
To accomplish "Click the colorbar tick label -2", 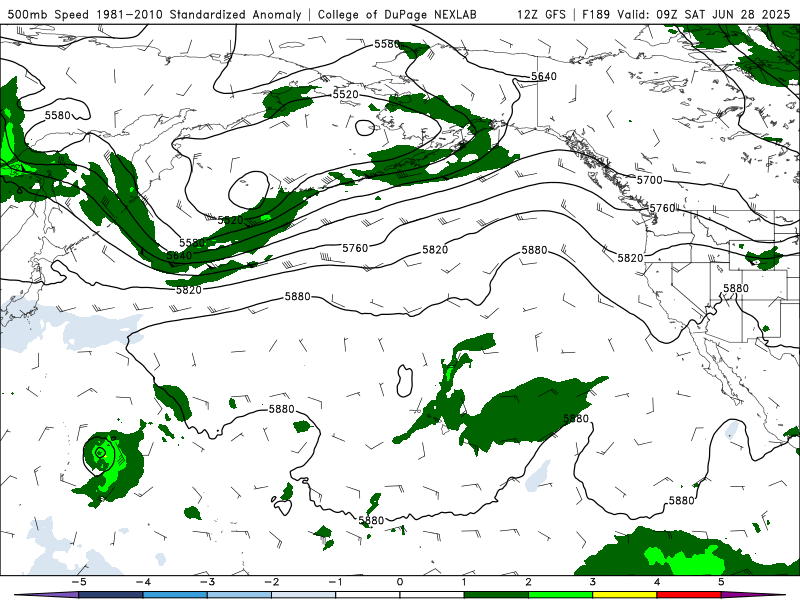I will coord(271,582).
